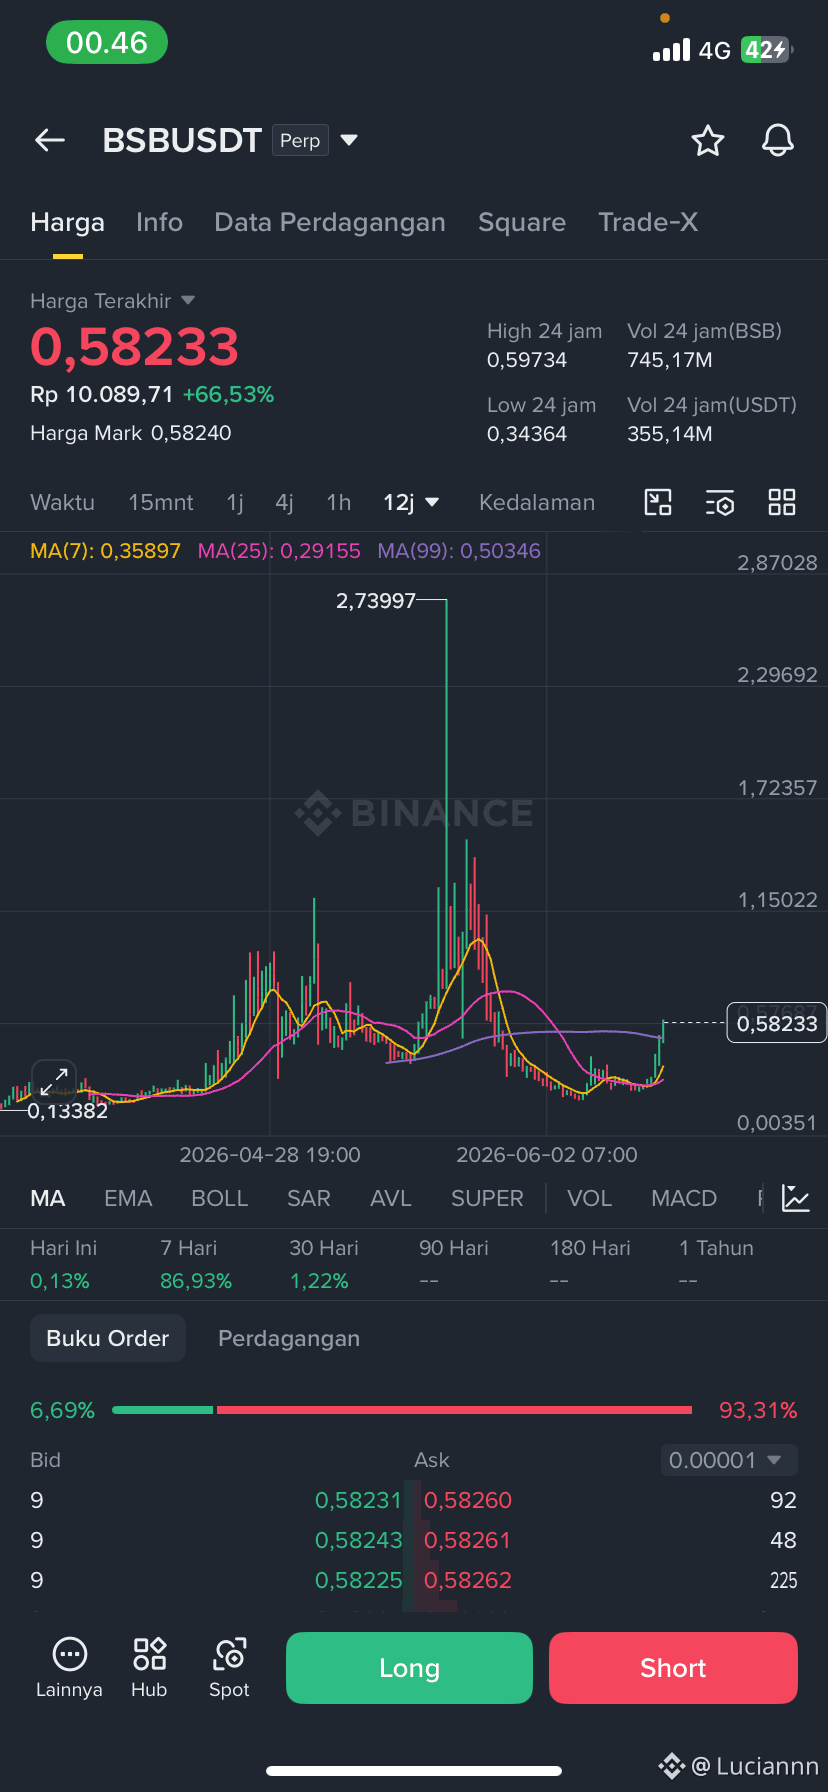
Task: Select Buku Order tab
Action: coord(108,1338)
